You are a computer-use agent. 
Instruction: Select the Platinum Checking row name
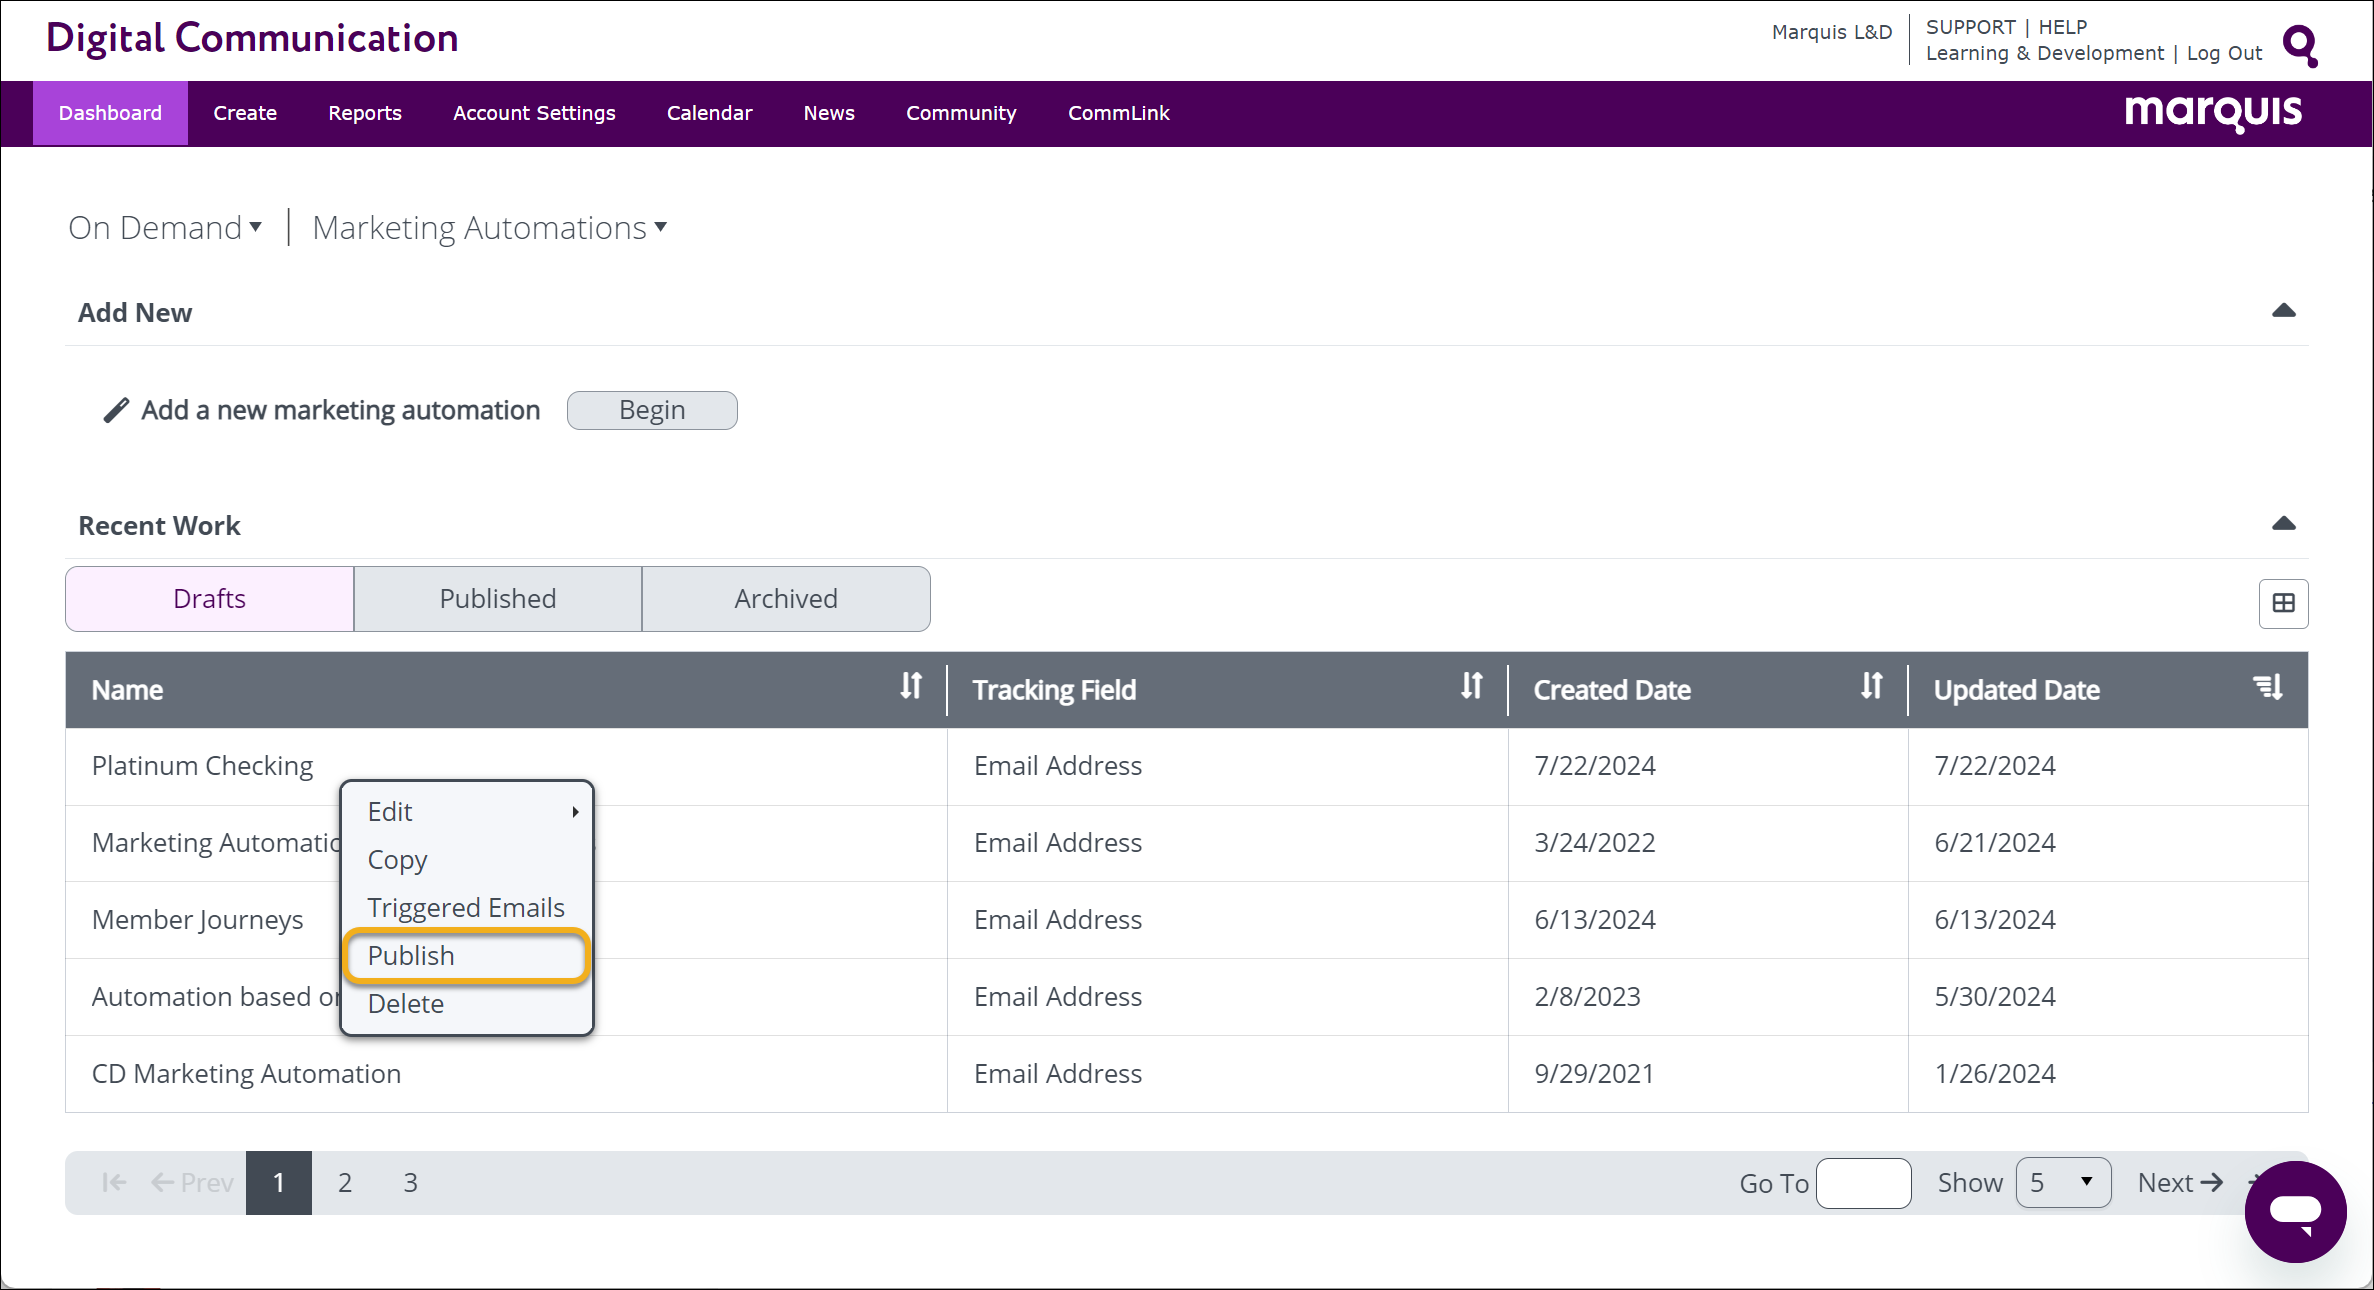tap(202, 766)
